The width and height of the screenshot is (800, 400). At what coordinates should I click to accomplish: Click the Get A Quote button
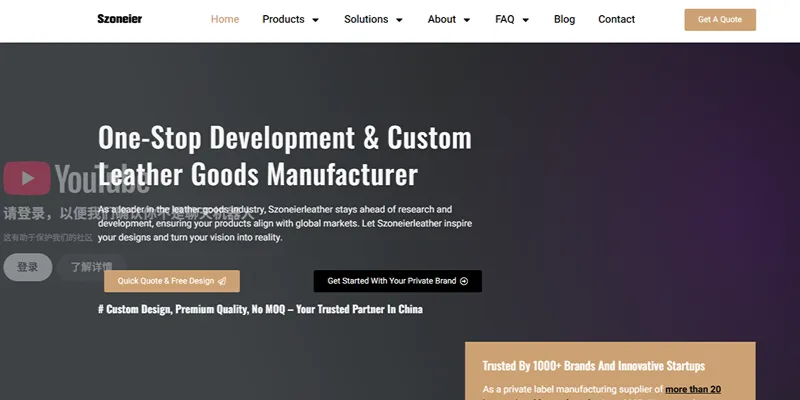tap(720, 19)
